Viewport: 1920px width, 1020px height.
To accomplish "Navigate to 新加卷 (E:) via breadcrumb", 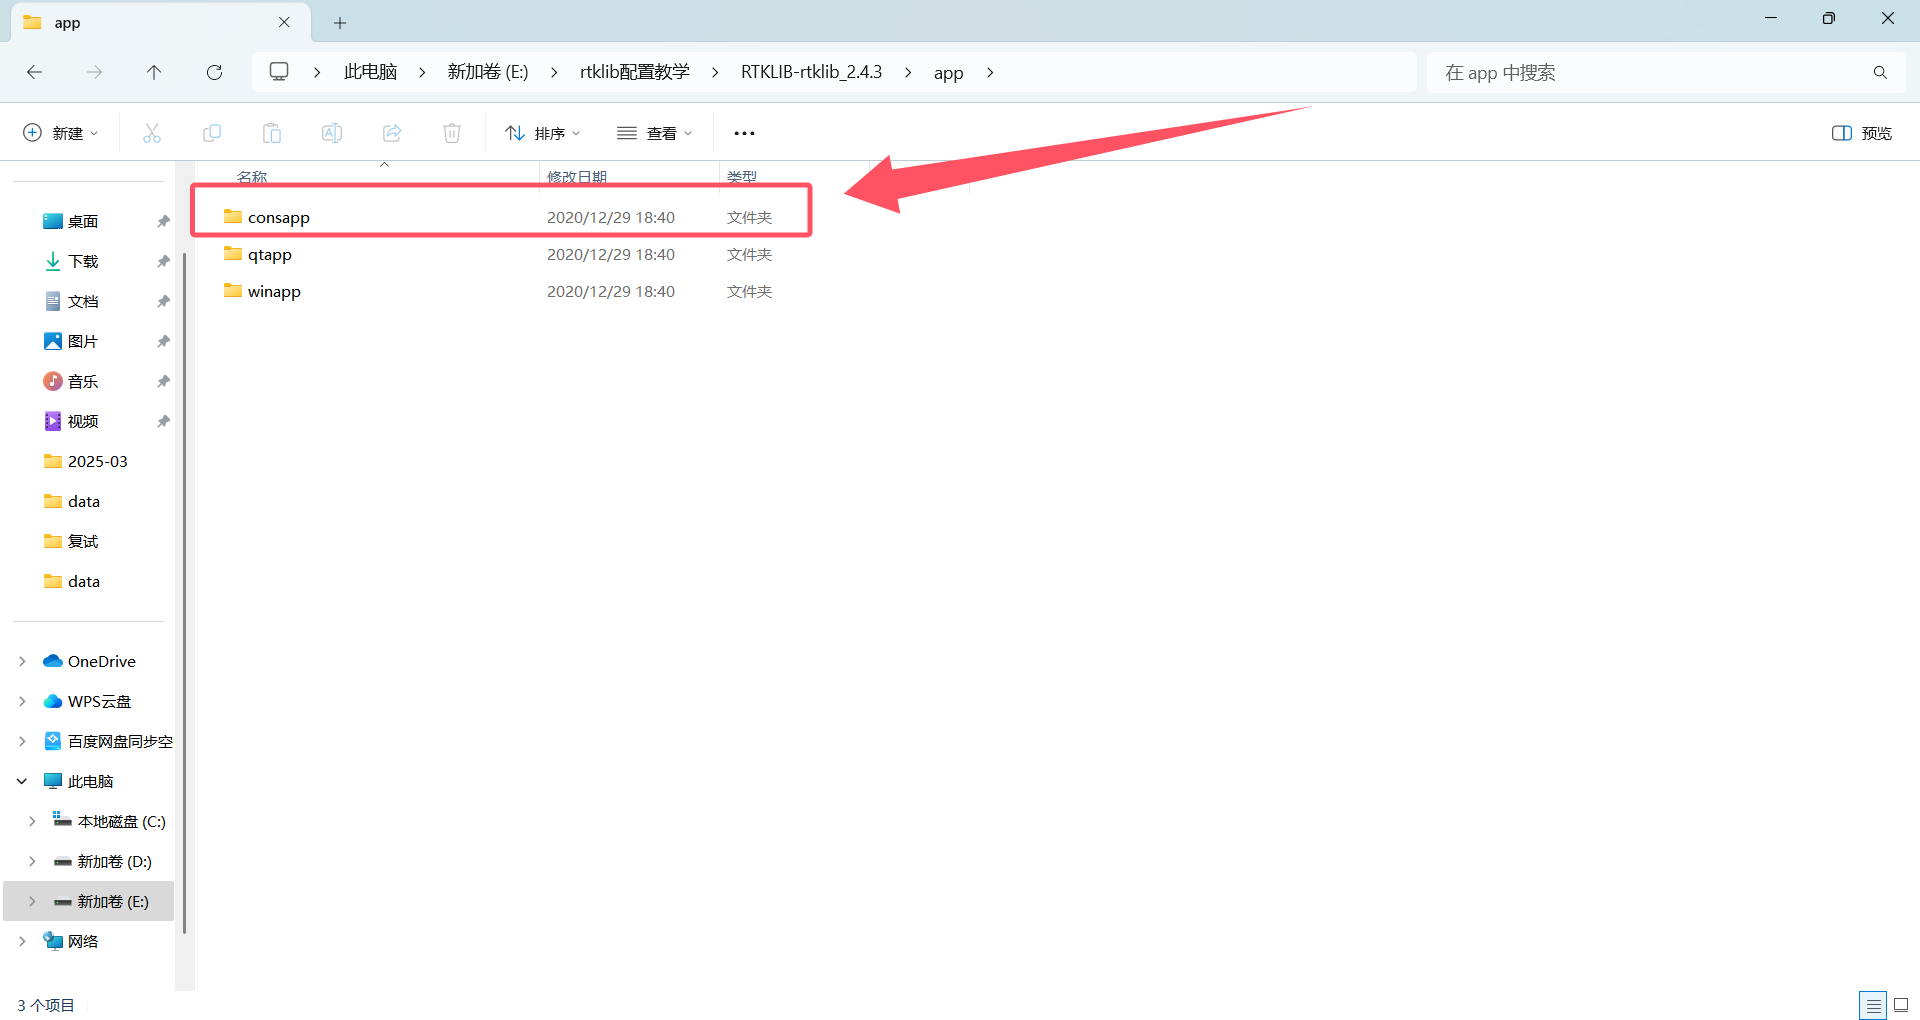I will pos(488,71).
